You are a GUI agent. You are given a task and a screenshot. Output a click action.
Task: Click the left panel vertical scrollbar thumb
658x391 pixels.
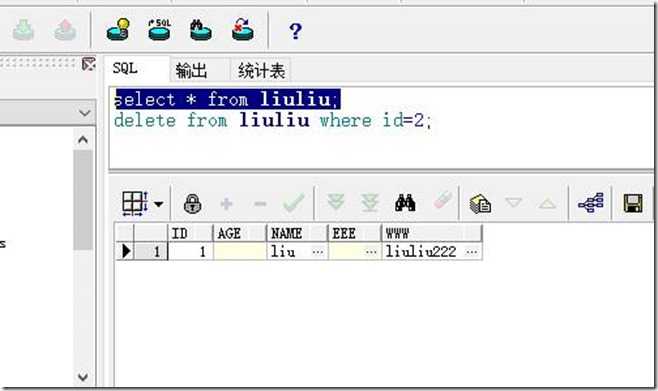(x=83, y=200)
